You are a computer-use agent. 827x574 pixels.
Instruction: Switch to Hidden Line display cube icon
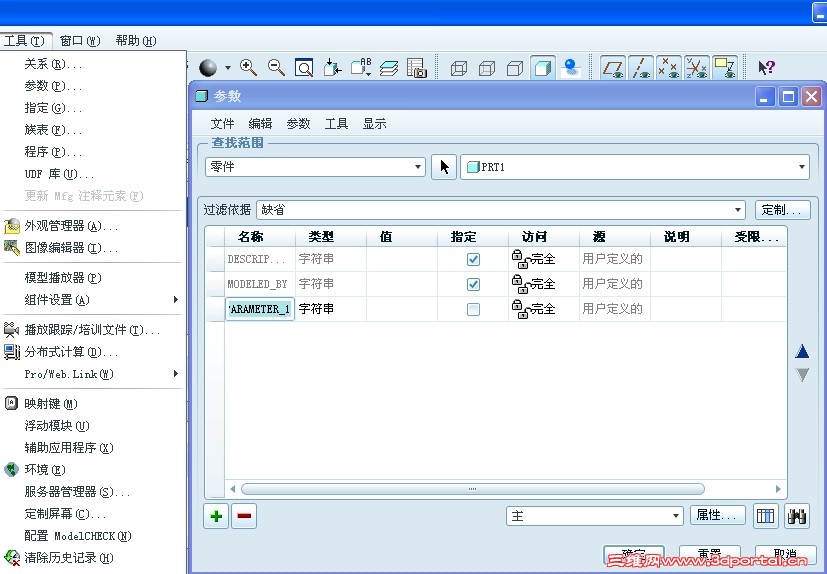click(x=487, y=68)
